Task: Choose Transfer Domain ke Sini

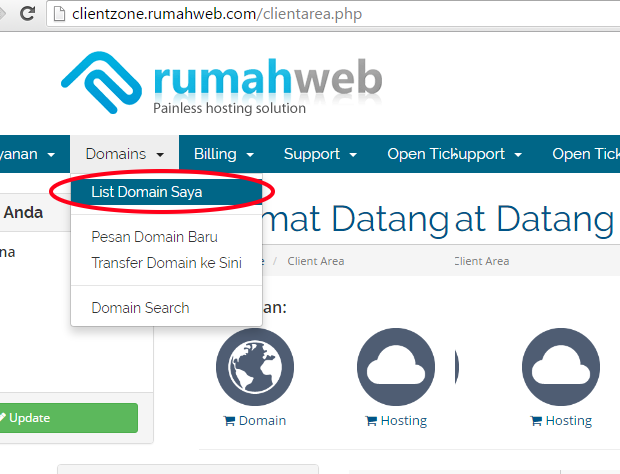Action: click(x=166, y=263)
